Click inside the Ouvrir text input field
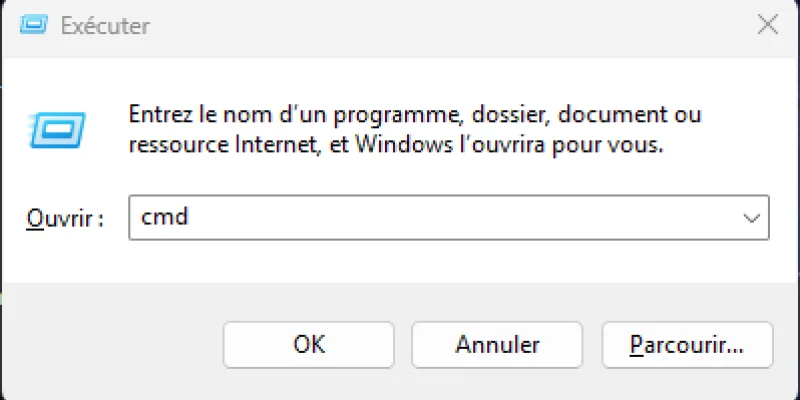Viewport: 800px width, 400px height. pos(440,217)
